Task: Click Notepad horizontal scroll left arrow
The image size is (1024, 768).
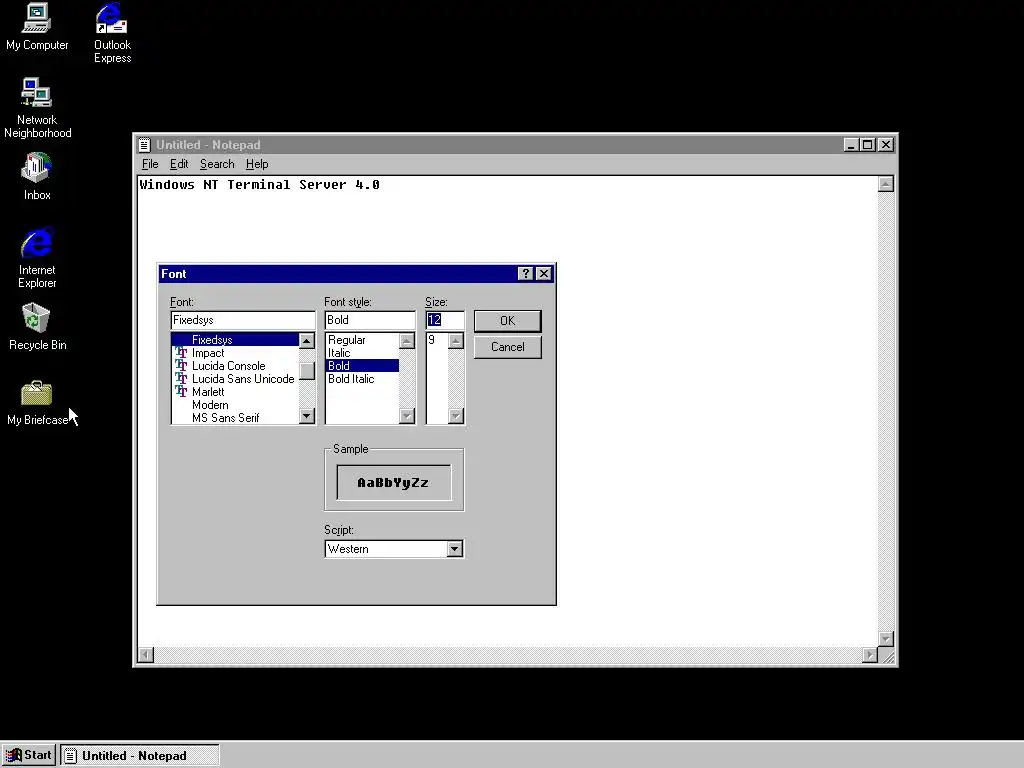Action: tap(146, 654)
